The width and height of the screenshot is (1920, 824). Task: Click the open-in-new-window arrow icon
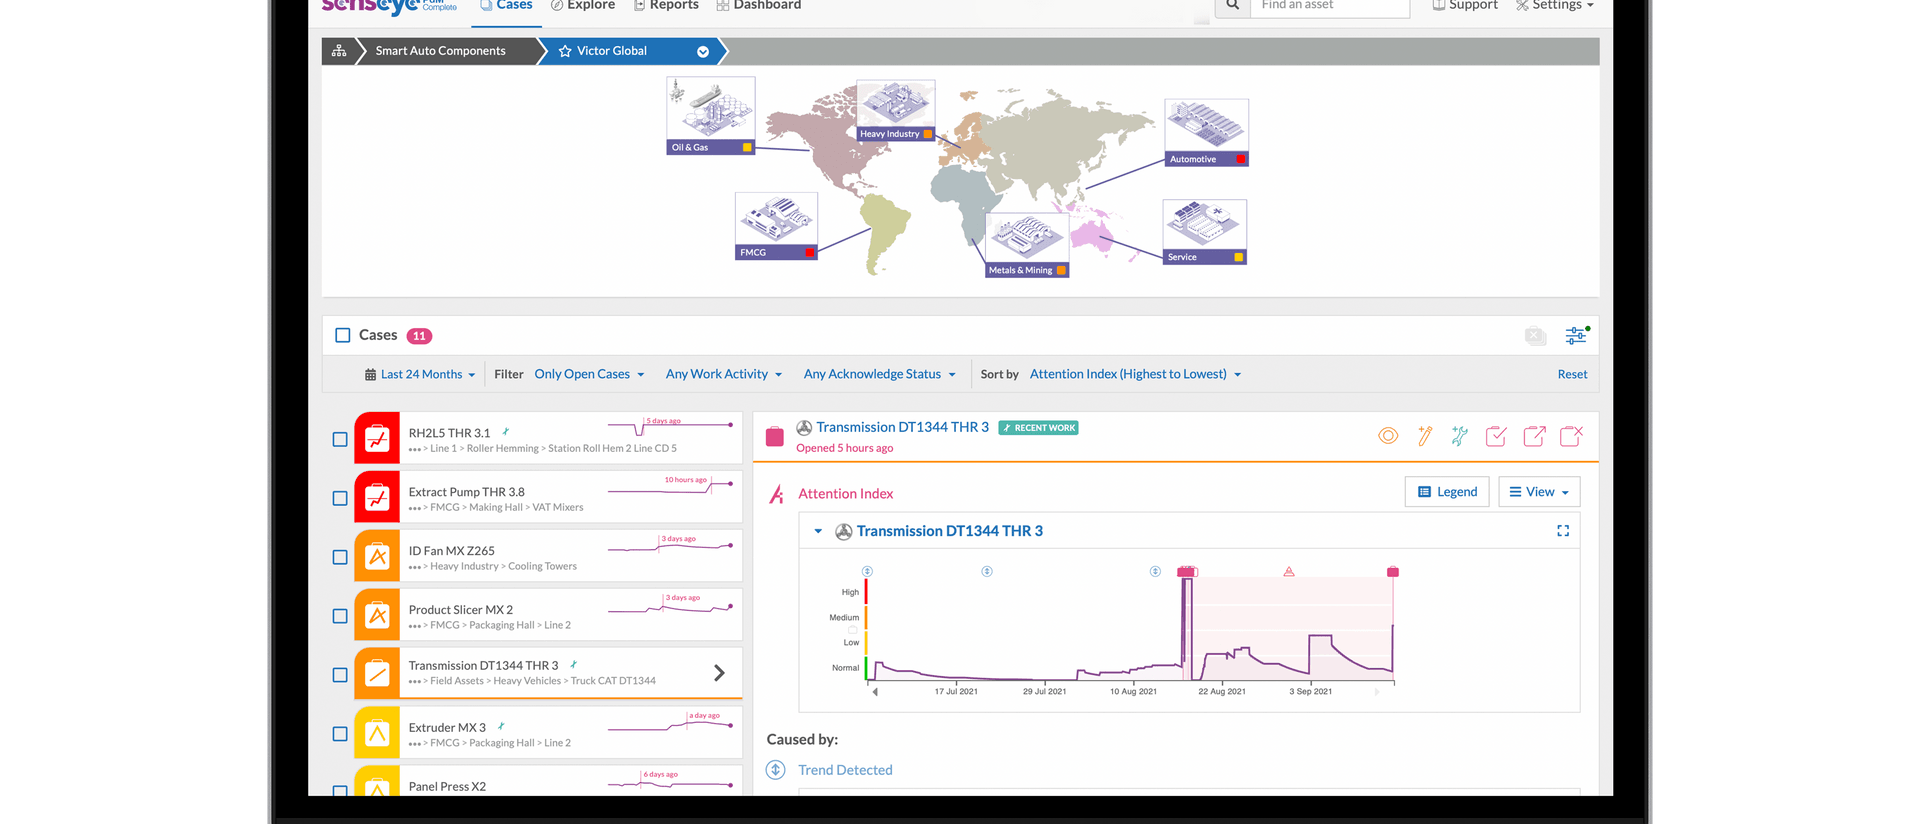pyautogui.click(x=1534, y=436)
